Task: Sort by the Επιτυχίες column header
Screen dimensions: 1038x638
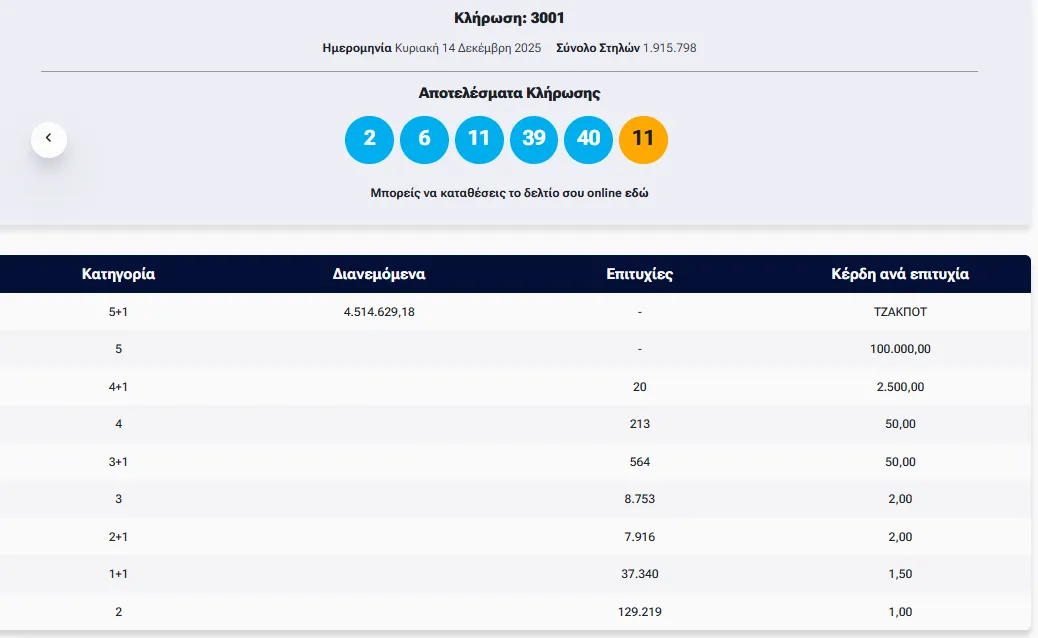Action: 639,274
